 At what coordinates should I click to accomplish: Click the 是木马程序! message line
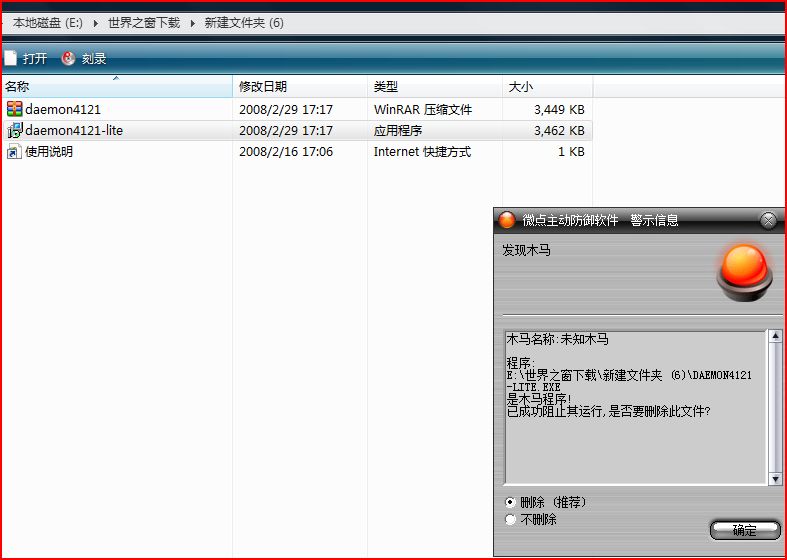point(539,399)
